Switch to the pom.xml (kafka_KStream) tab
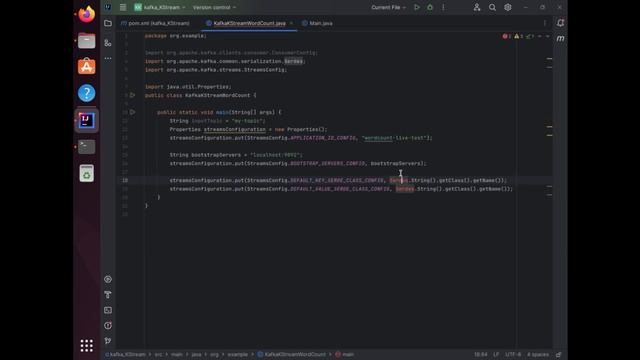Image resolution: width=640 pixels, height=360 pixels. coord(156,23)
